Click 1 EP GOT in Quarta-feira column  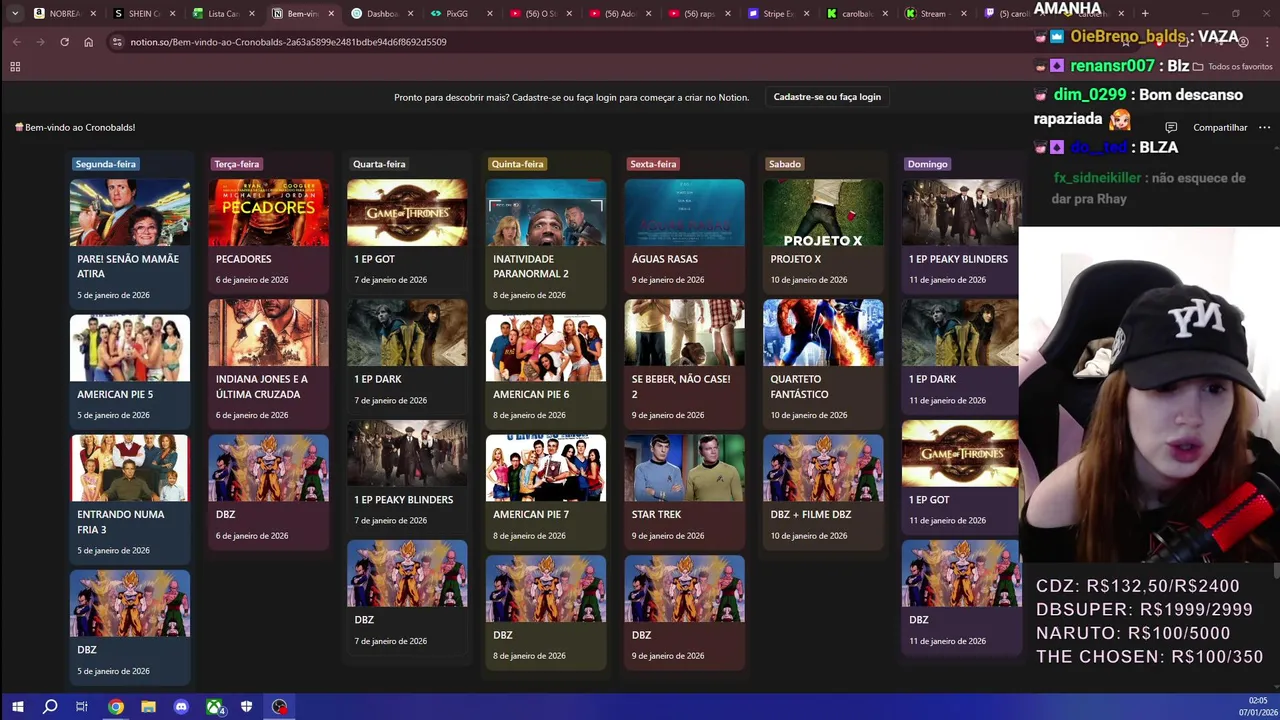374,259
